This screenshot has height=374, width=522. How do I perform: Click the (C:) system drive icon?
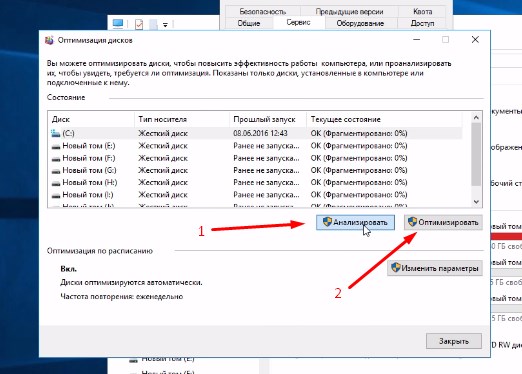point(55,133)
